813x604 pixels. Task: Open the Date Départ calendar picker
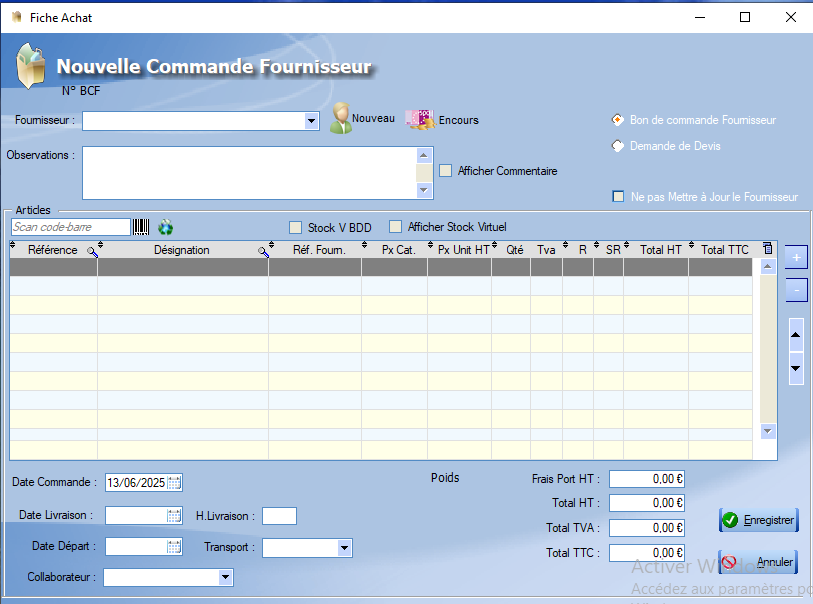(174, 547)
